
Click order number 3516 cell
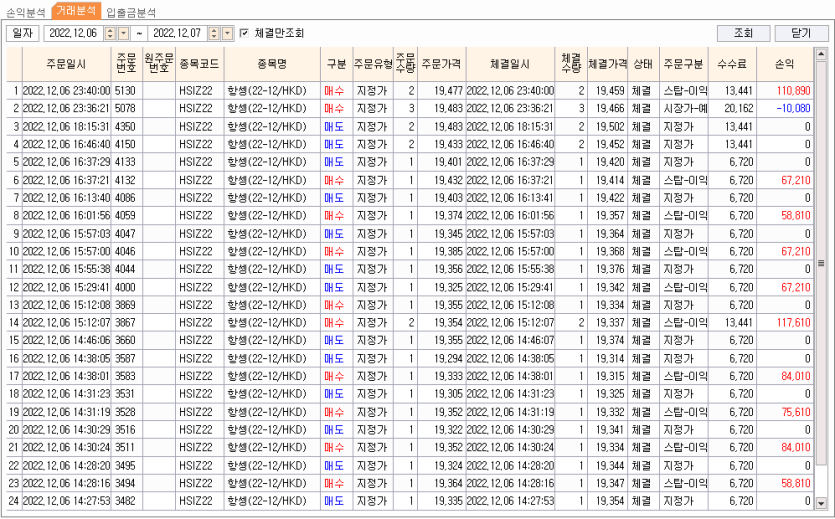click(x=127, y=430)
